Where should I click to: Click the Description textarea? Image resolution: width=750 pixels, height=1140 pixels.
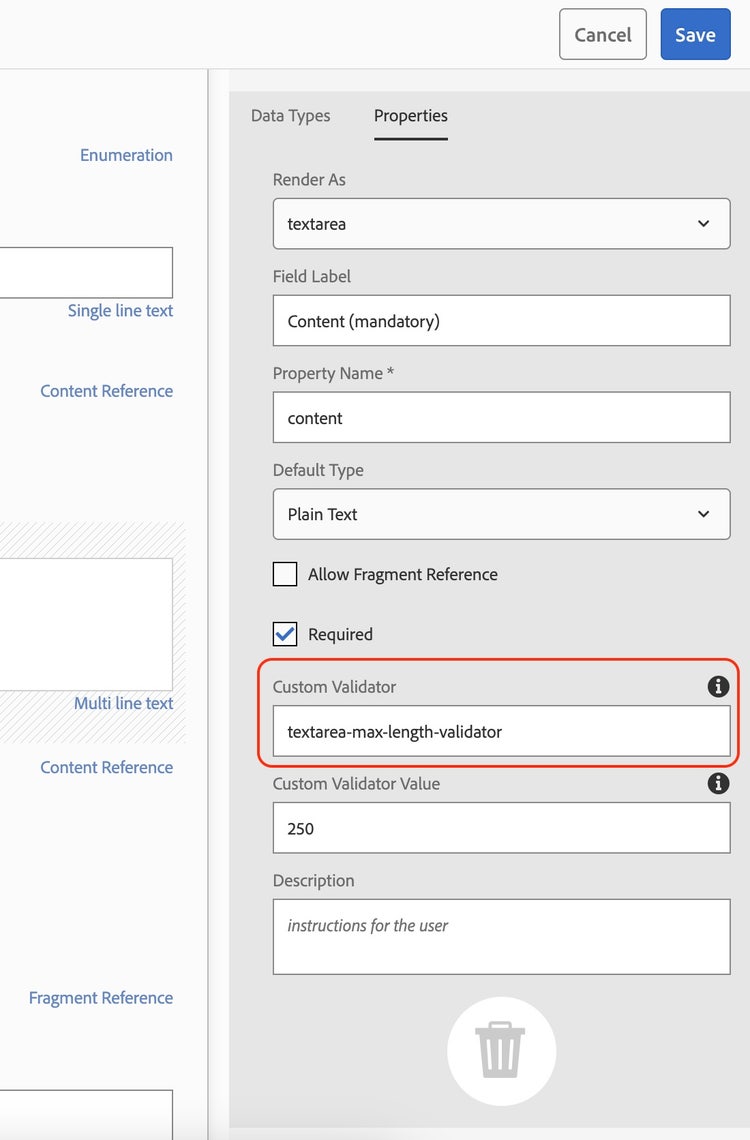click(501, 936)
